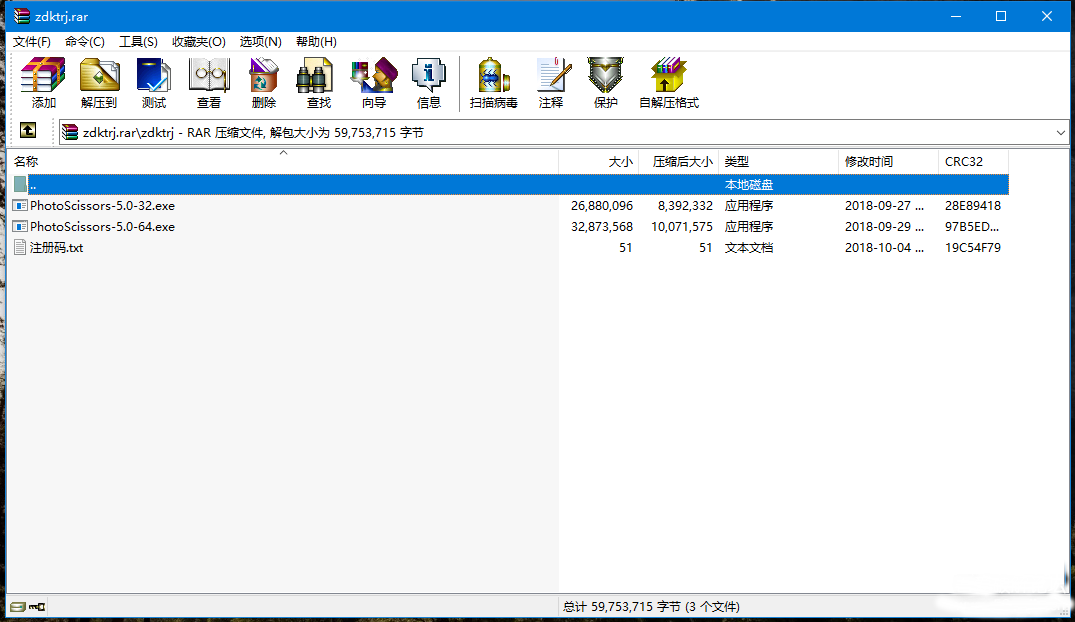Click the parent folder '..' icon
The image size is (1075, 622).
[x=21, y=184]
